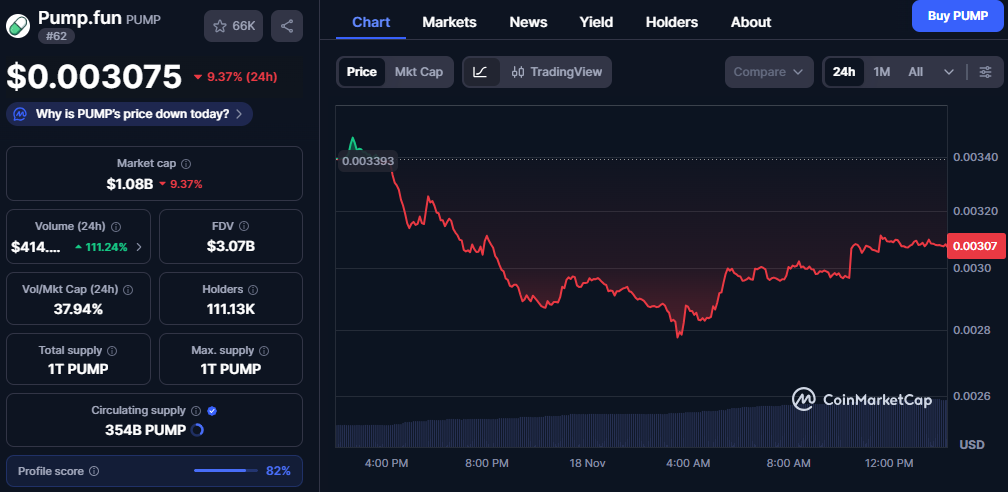Open the Holders tab
Screen dimensions: 1008x492
coord(672,22)
